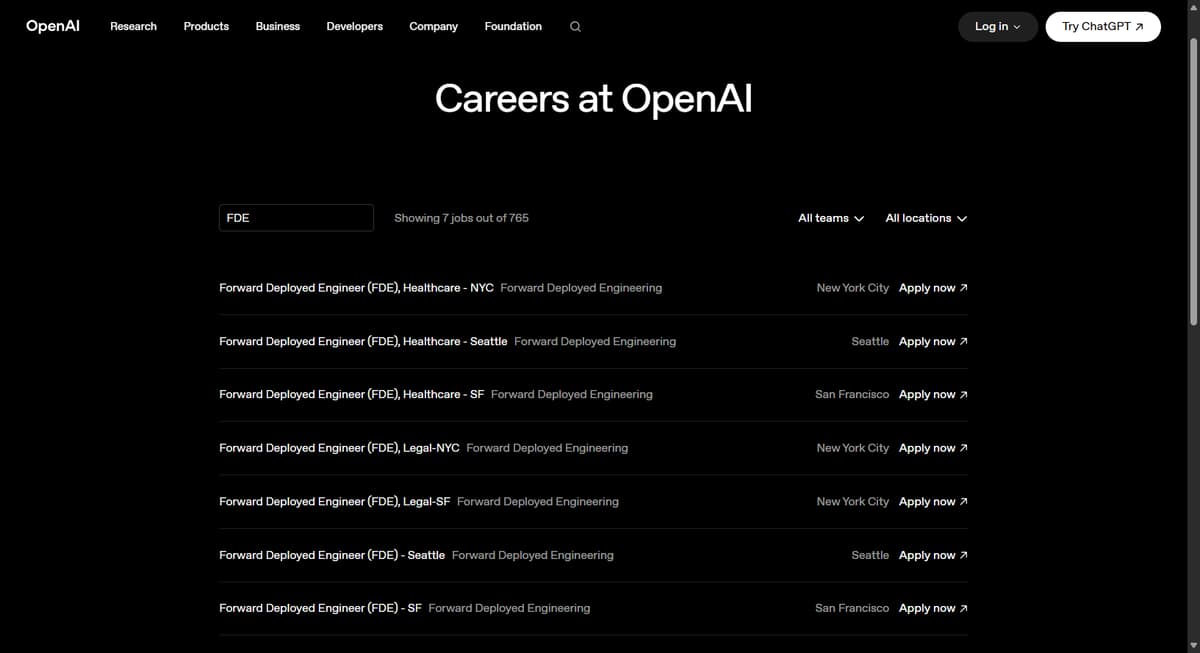Viewport: 1200px width, 653px height.
Task: Click Forward Deployed Engineering team in Legal-NYC row
Action: 547,448
